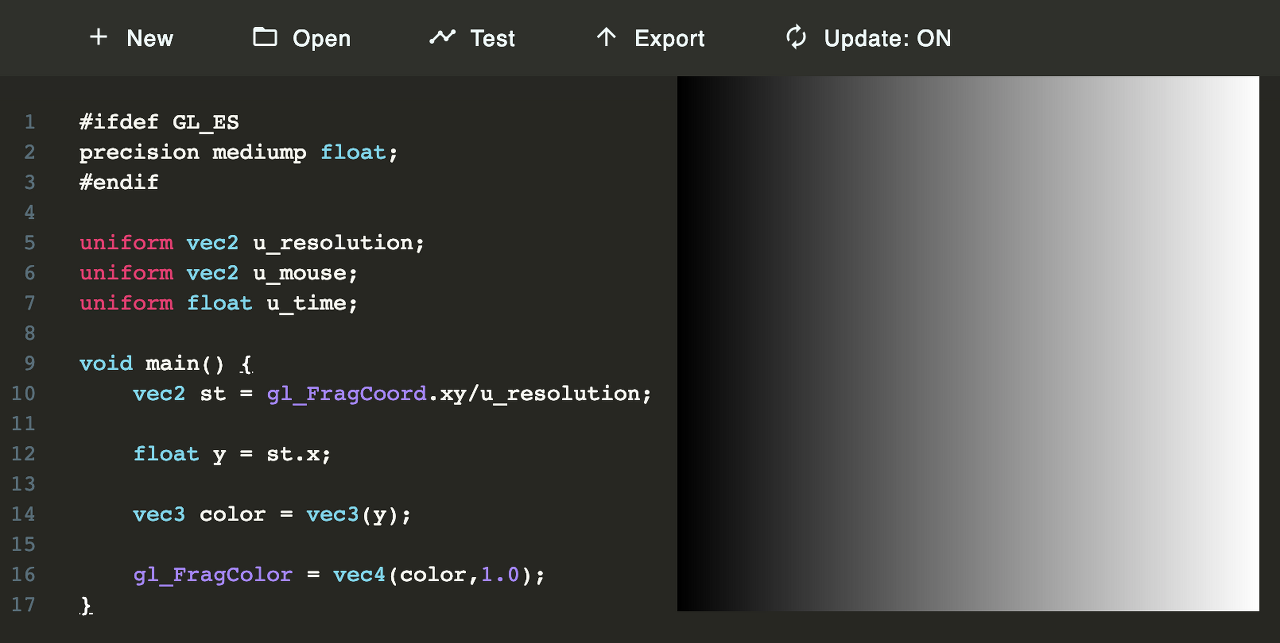Click the upward arrow Export icon
The height and width of the screenshot is (643, 1280).
(x=606, y=38)
